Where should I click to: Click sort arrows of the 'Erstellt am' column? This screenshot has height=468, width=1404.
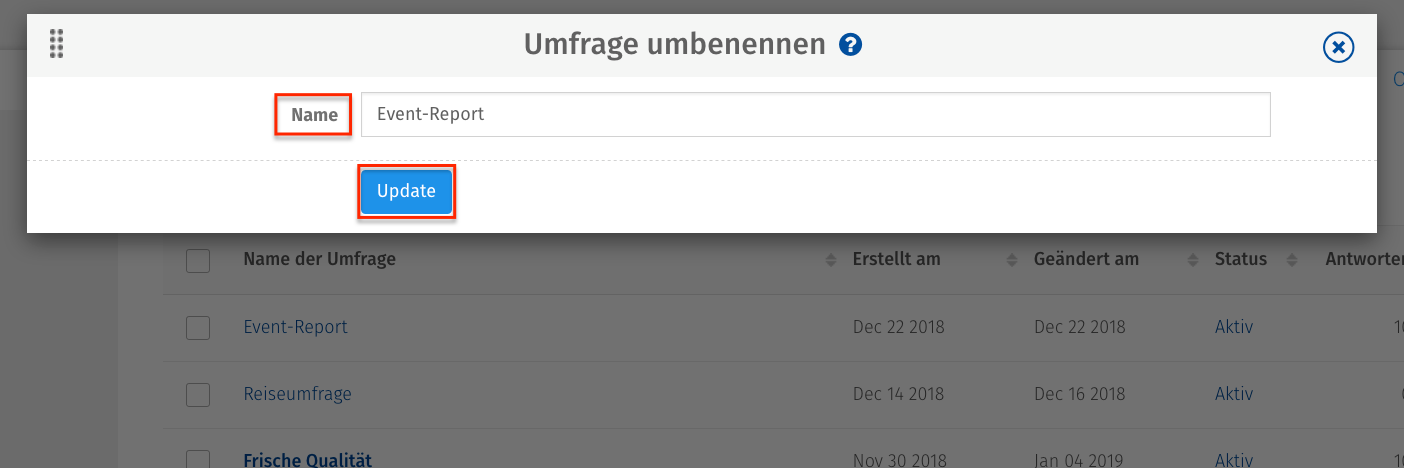(1012, 260)
